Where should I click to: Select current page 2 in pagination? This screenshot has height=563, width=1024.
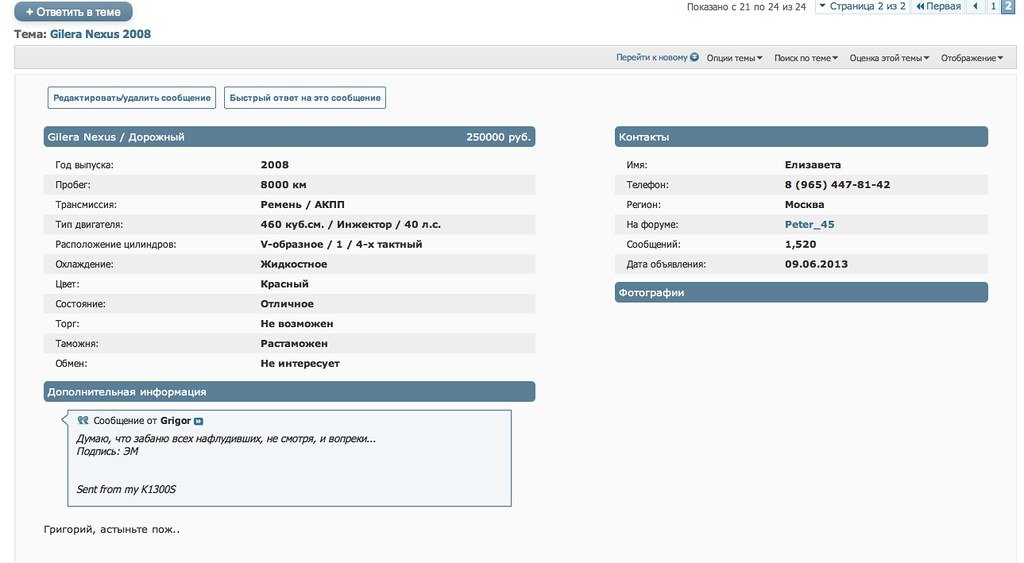point(1008,7)
